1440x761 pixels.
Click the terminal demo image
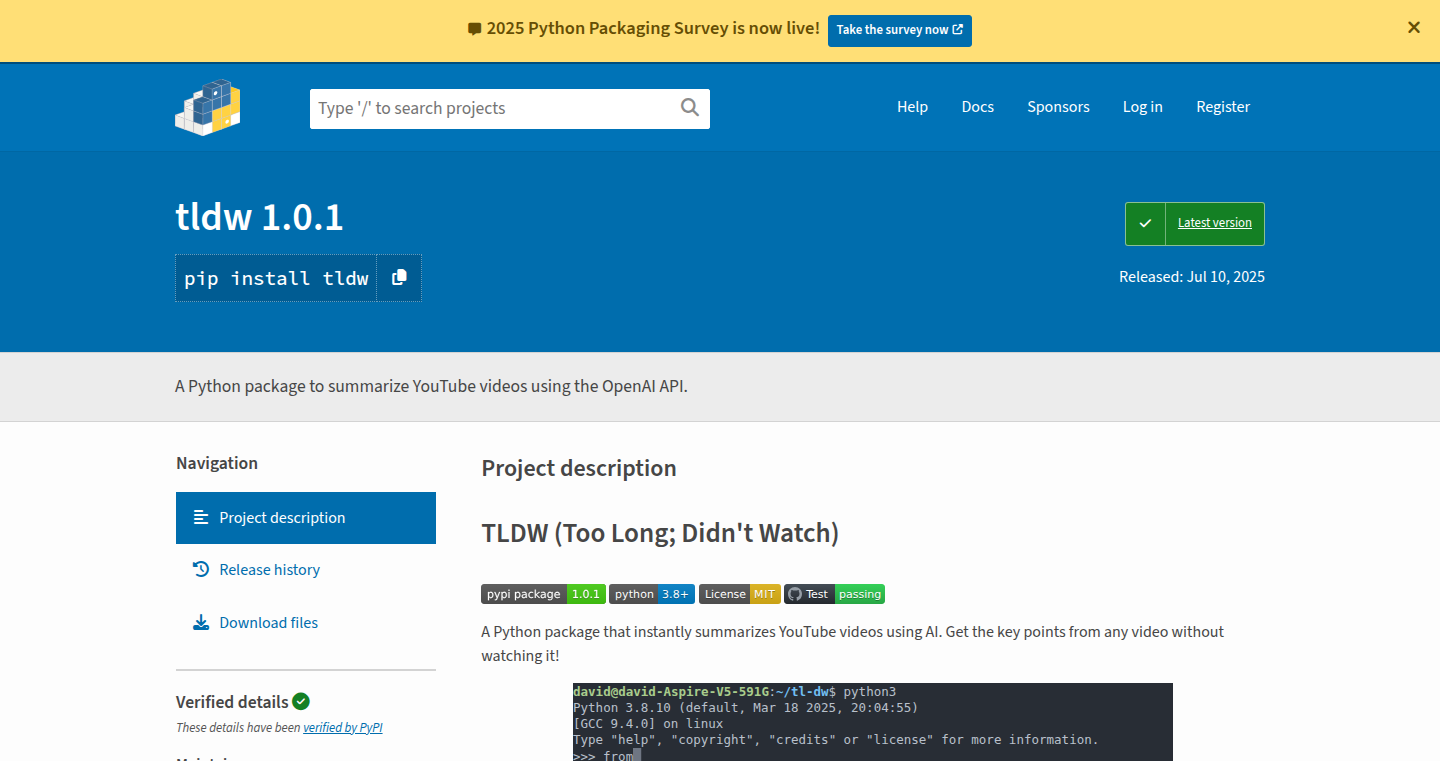[873, 722]
